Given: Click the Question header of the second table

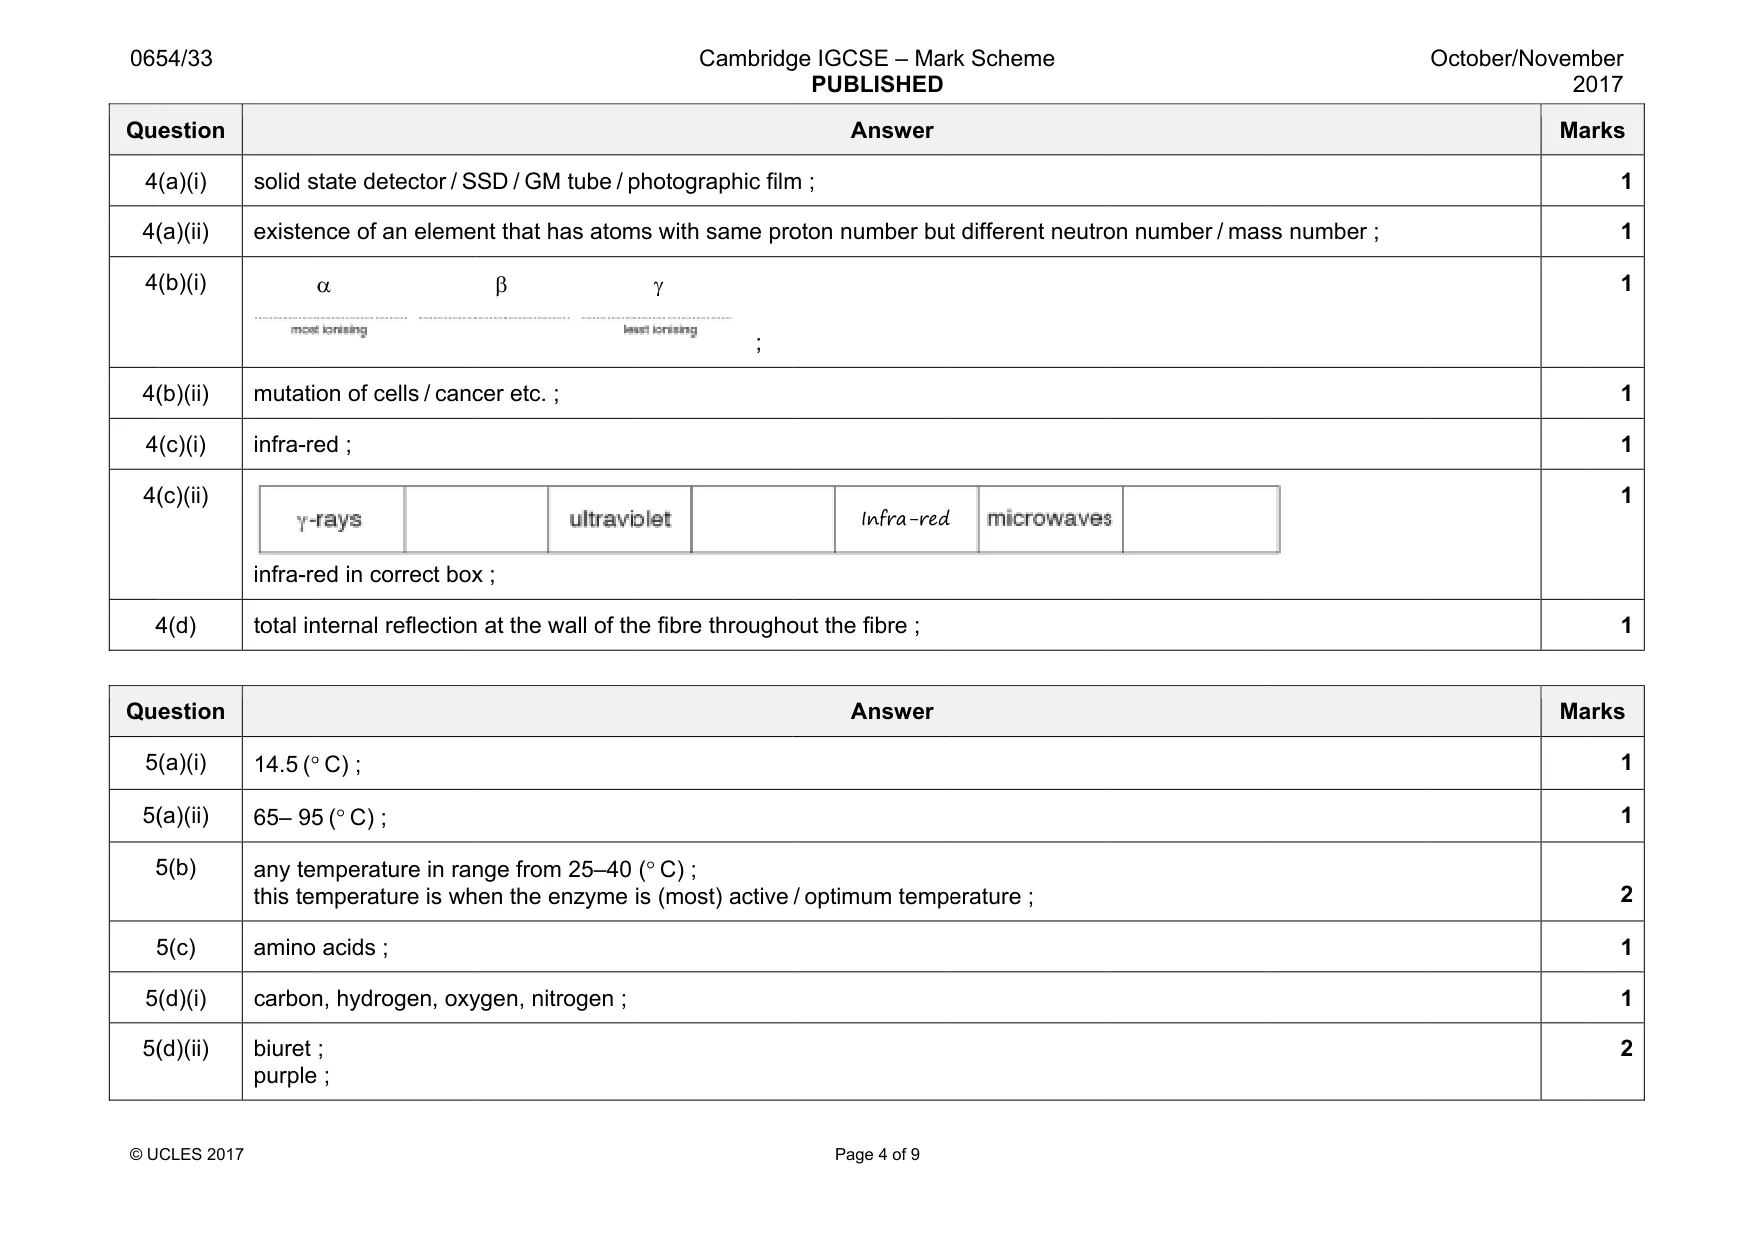Looking at the screenshot, I should tap(176, 711).
